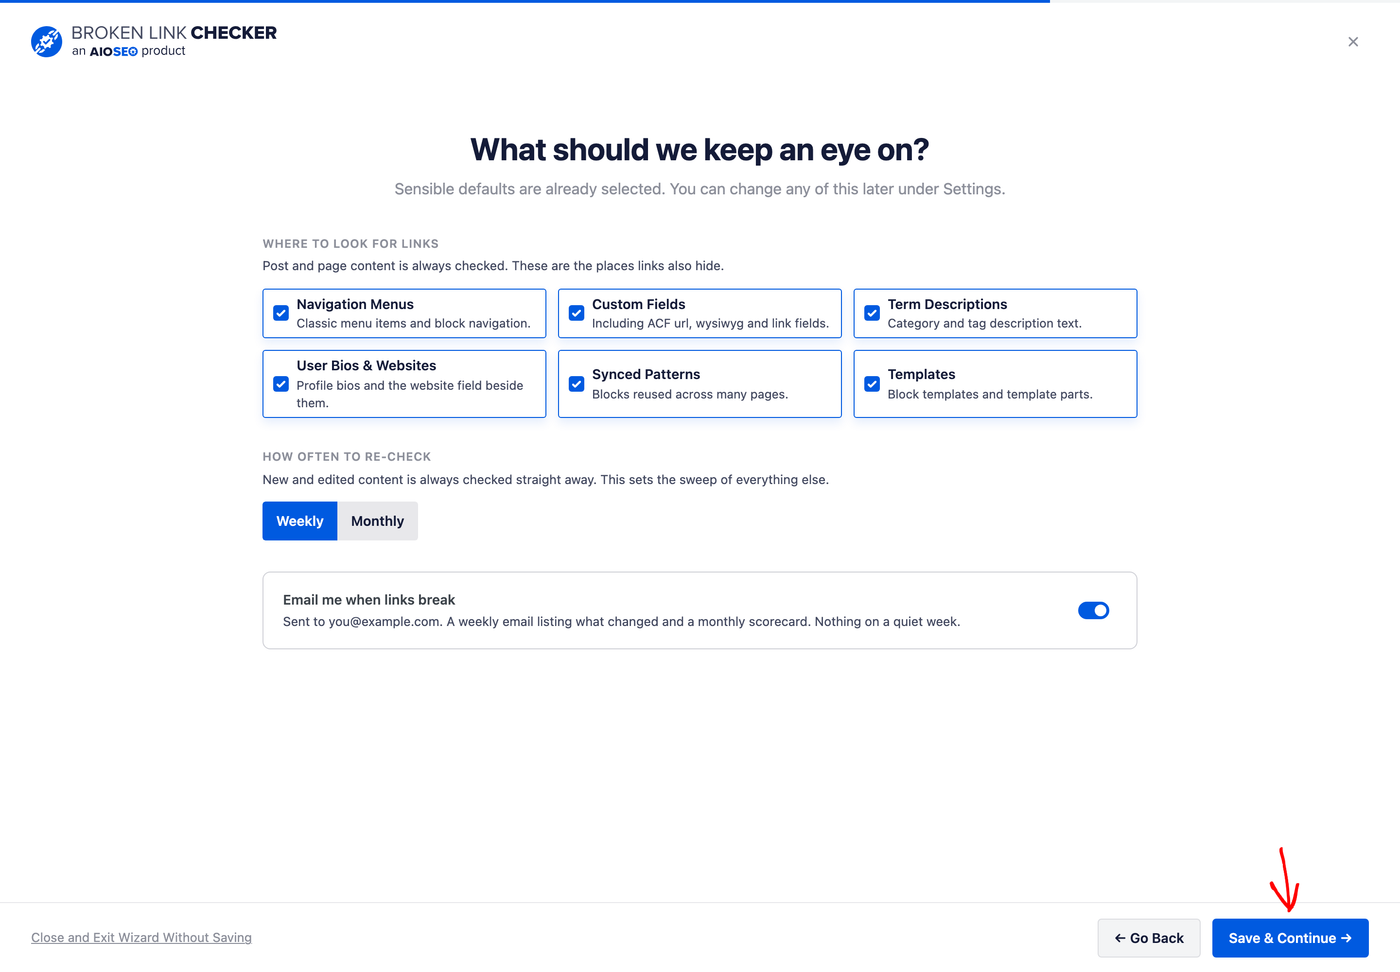Go Back to the previous step
The height and width of the screenshot is (972, 1400).
click(1149, 938)
